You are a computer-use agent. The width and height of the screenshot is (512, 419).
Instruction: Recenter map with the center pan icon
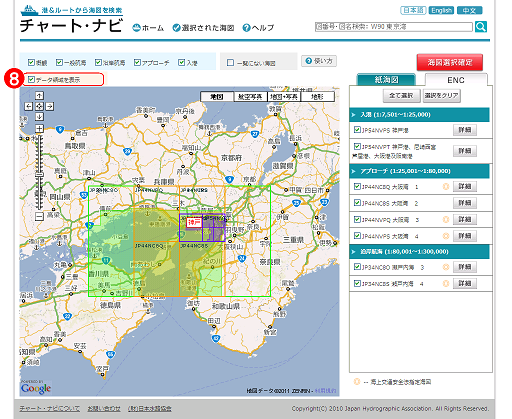tap(39, 106)
